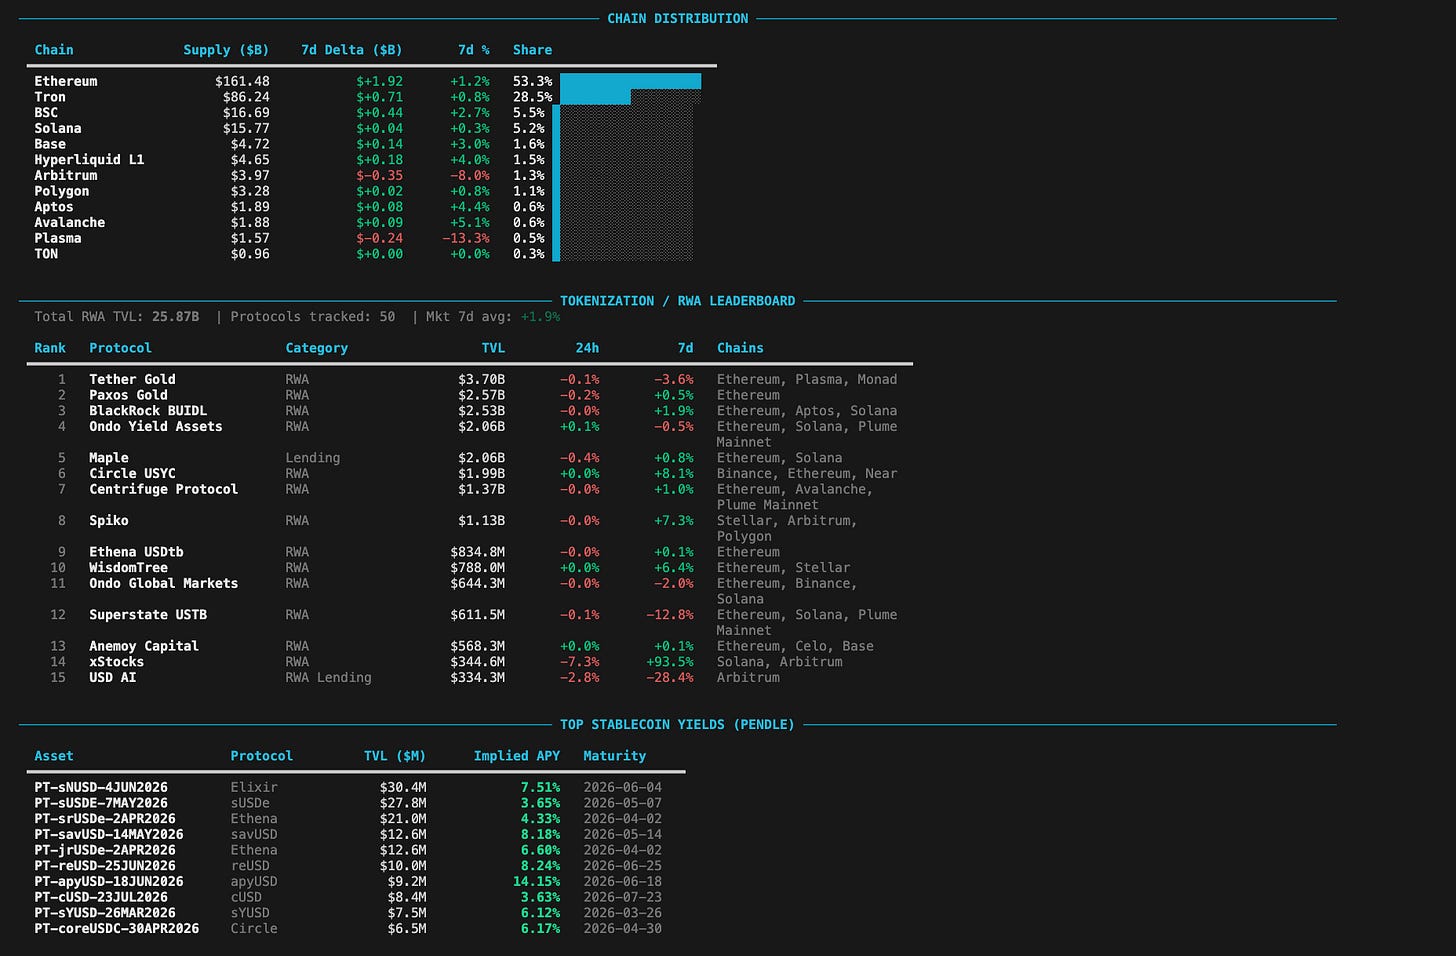Click Centrifuge Protocol name
Image resolution: width=1456 pixels, height=956 pixels.
[x=164, y=489]
